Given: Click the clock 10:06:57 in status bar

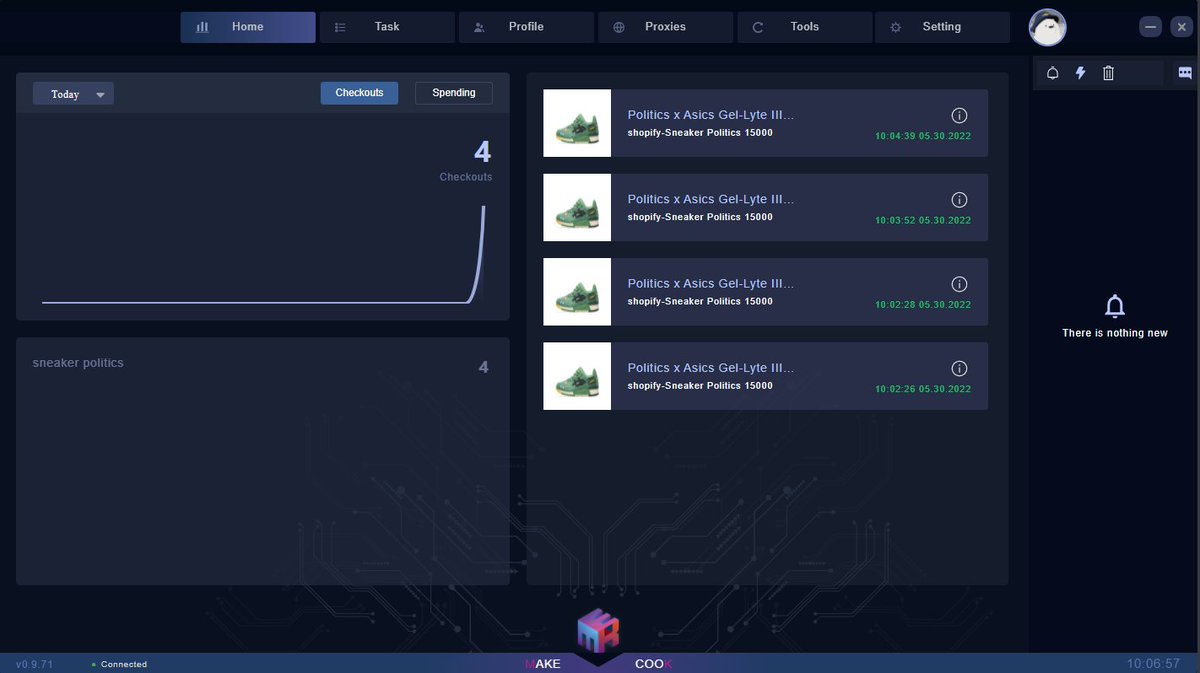Looking at the screenshot, I should pyautogui.click(x=1153, y=663).
